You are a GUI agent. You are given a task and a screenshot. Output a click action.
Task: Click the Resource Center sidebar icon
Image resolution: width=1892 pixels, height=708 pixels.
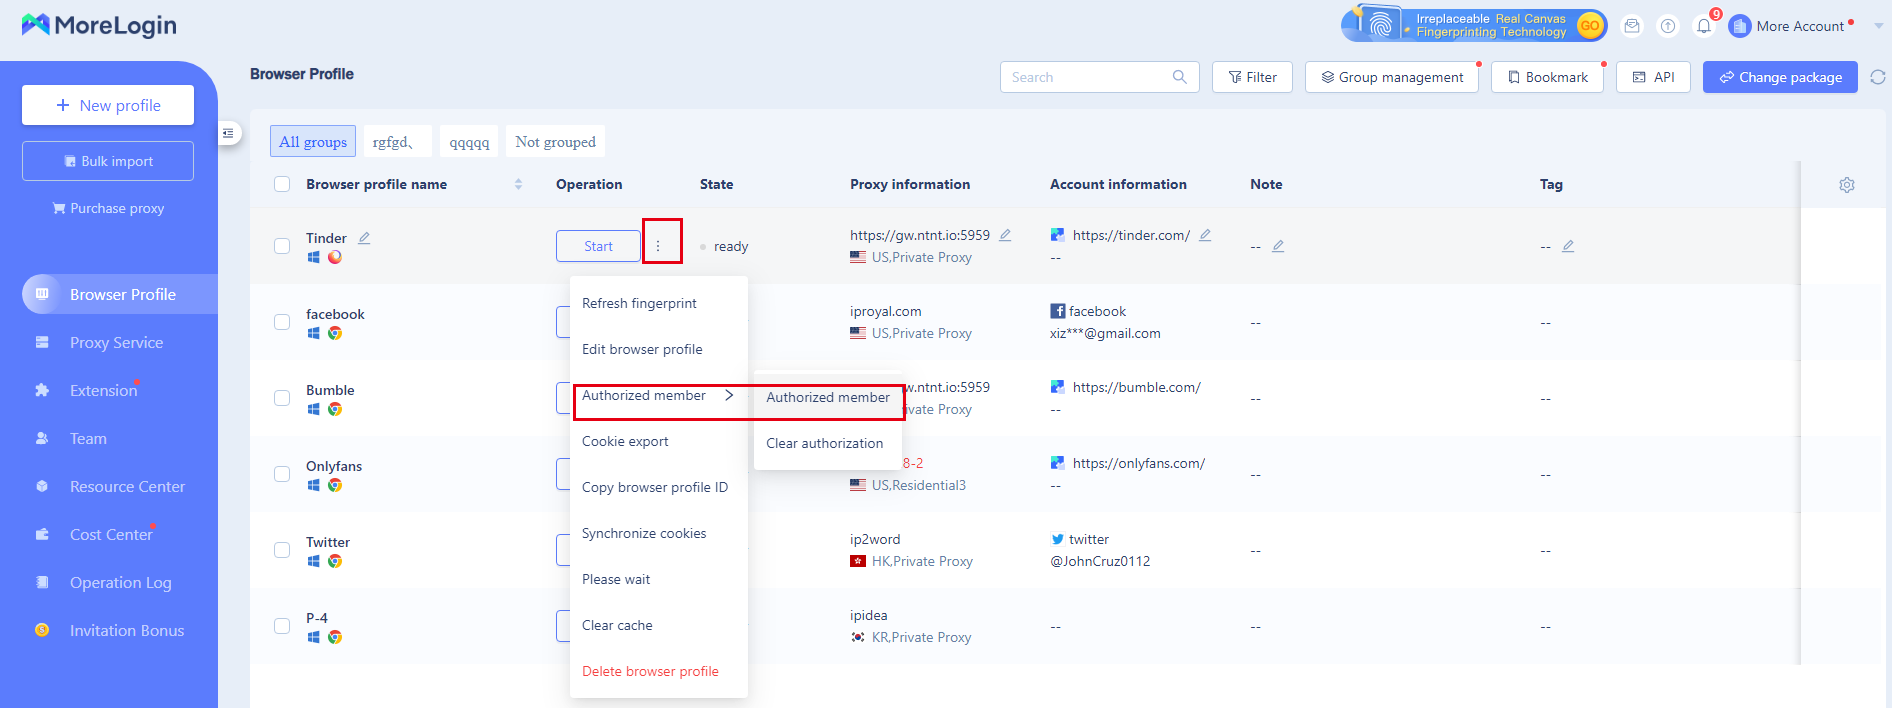pos(42,486)
